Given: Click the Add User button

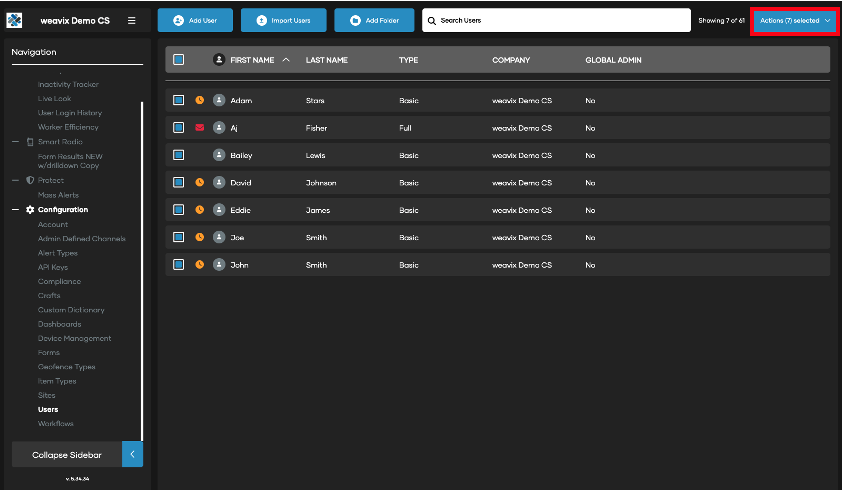Looking at the screenshot, I should coord(194,20).
